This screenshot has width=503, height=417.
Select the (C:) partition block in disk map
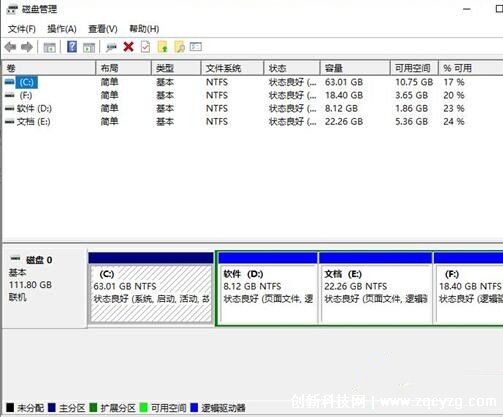[151, 288]
